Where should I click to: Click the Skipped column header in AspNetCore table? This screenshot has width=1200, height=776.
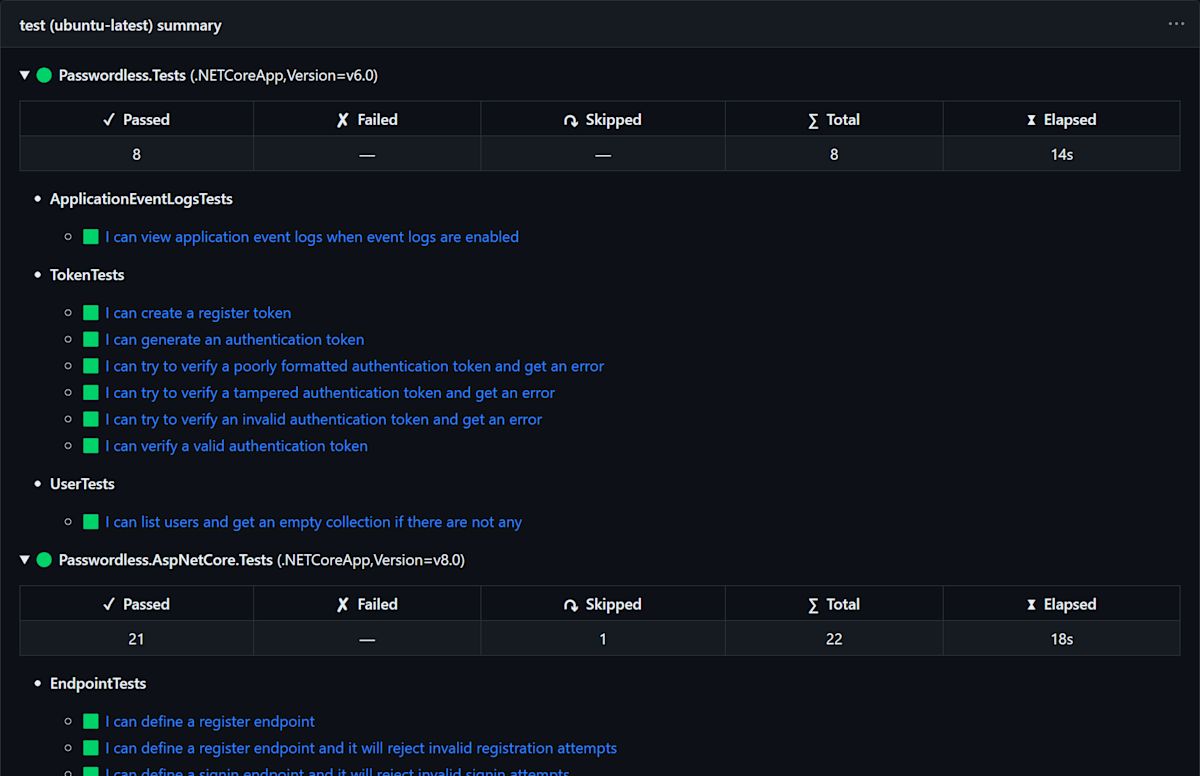(x=602, y=604)
